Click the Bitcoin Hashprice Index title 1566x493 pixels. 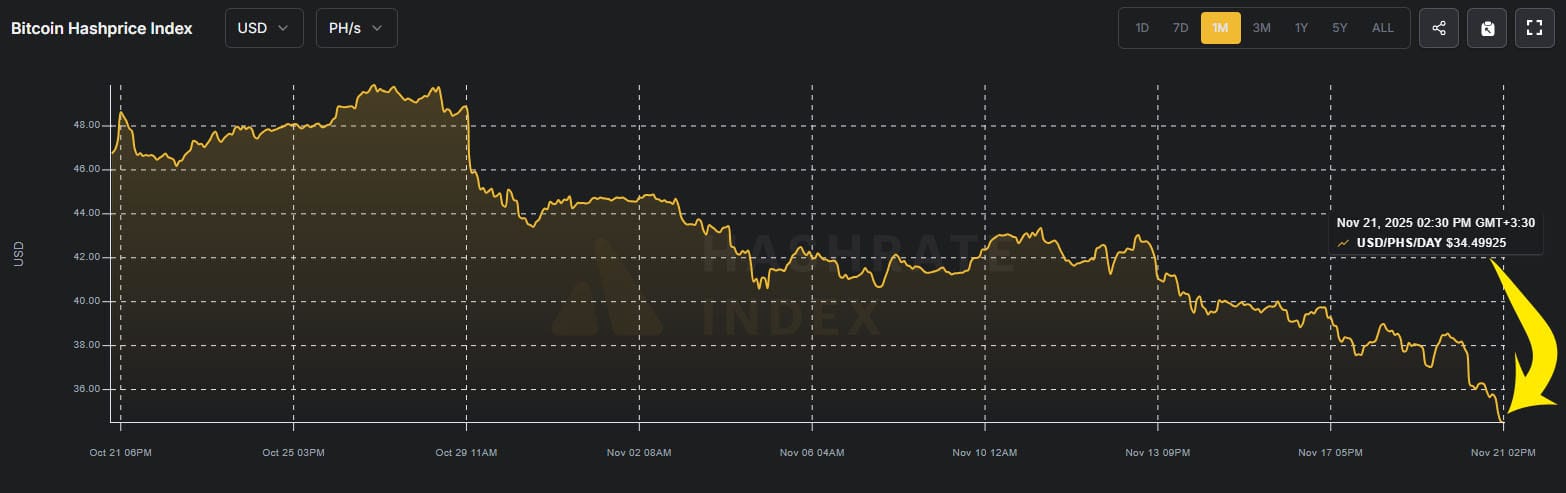click(x=102, y=29)
